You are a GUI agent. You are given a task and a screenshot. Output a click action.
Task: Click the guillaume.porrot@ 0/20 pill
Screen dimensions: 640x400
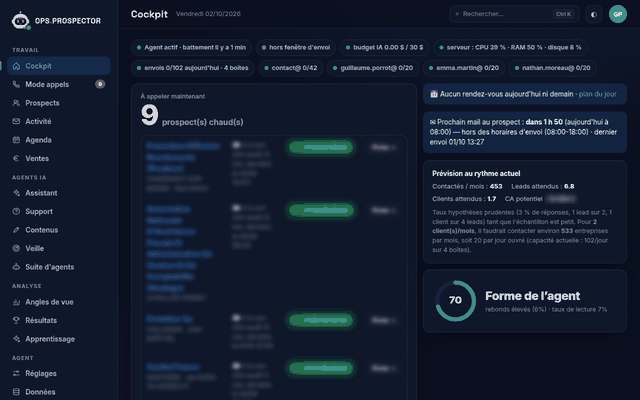click(x=373, y=68)
